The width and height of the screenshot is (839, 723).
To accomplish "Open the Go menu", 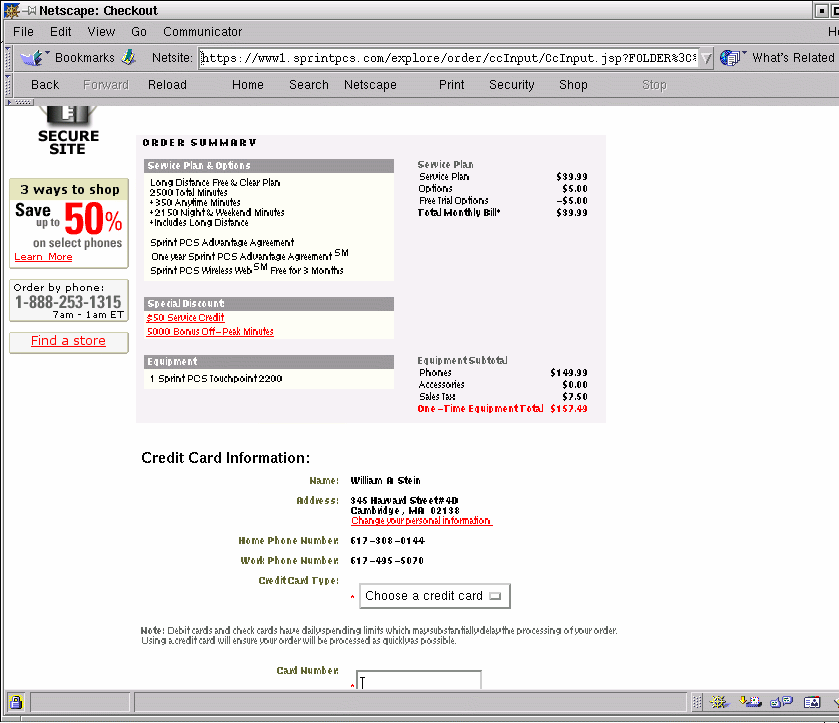I will [x=139, y=32].
